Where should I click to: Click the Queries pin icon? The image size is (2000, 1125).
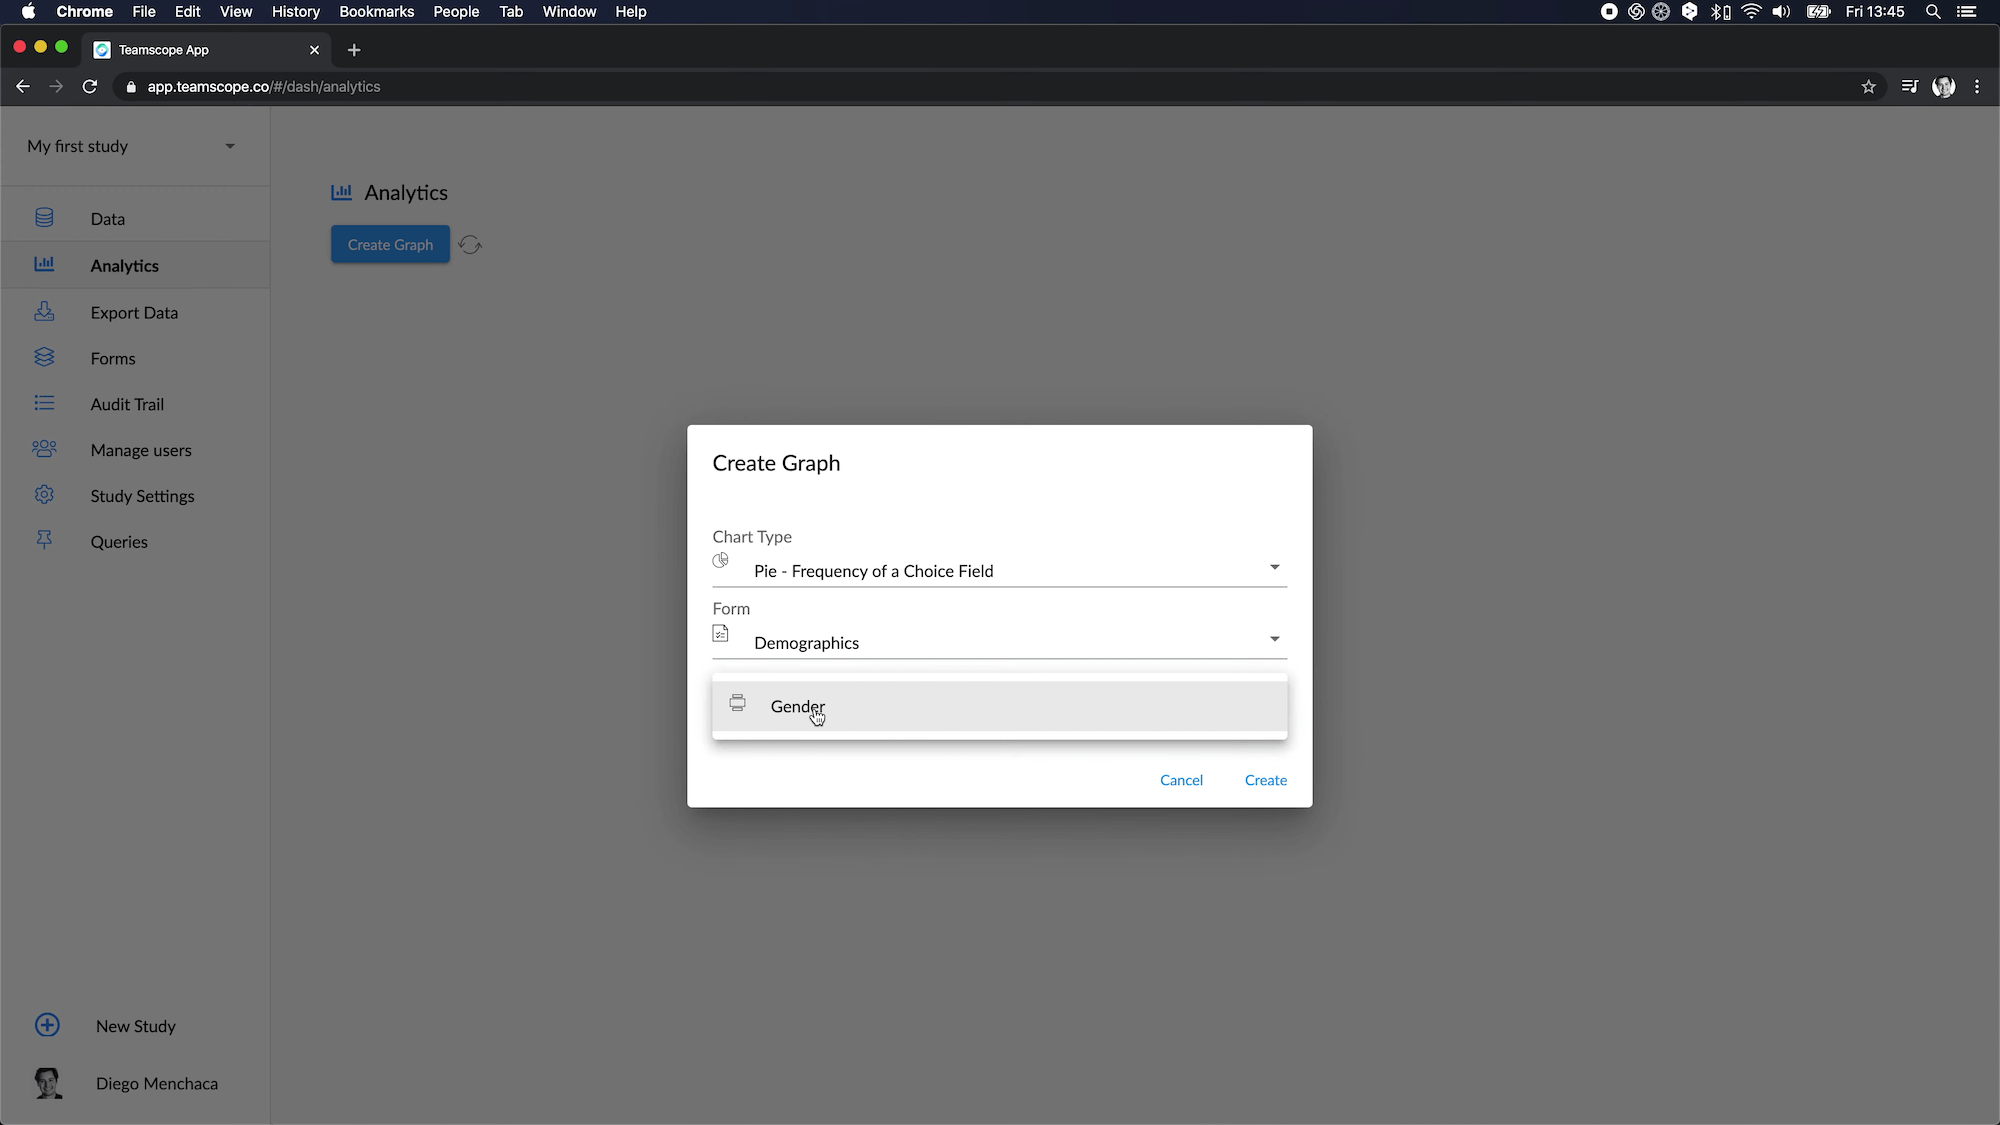(44, 541)
